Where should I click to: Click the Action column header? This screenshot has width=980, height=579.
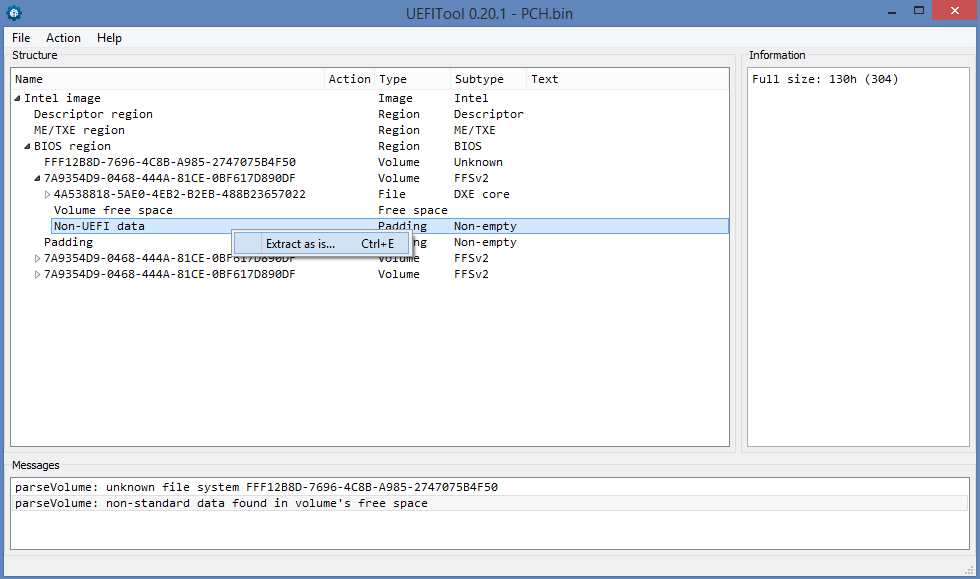point(349,79)
